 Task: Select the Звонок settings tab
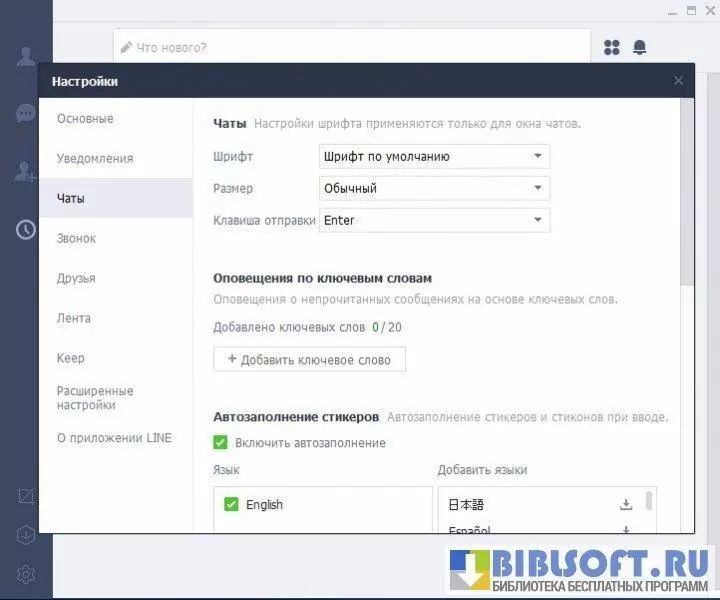pyautogui.click(x=77, y=238)
